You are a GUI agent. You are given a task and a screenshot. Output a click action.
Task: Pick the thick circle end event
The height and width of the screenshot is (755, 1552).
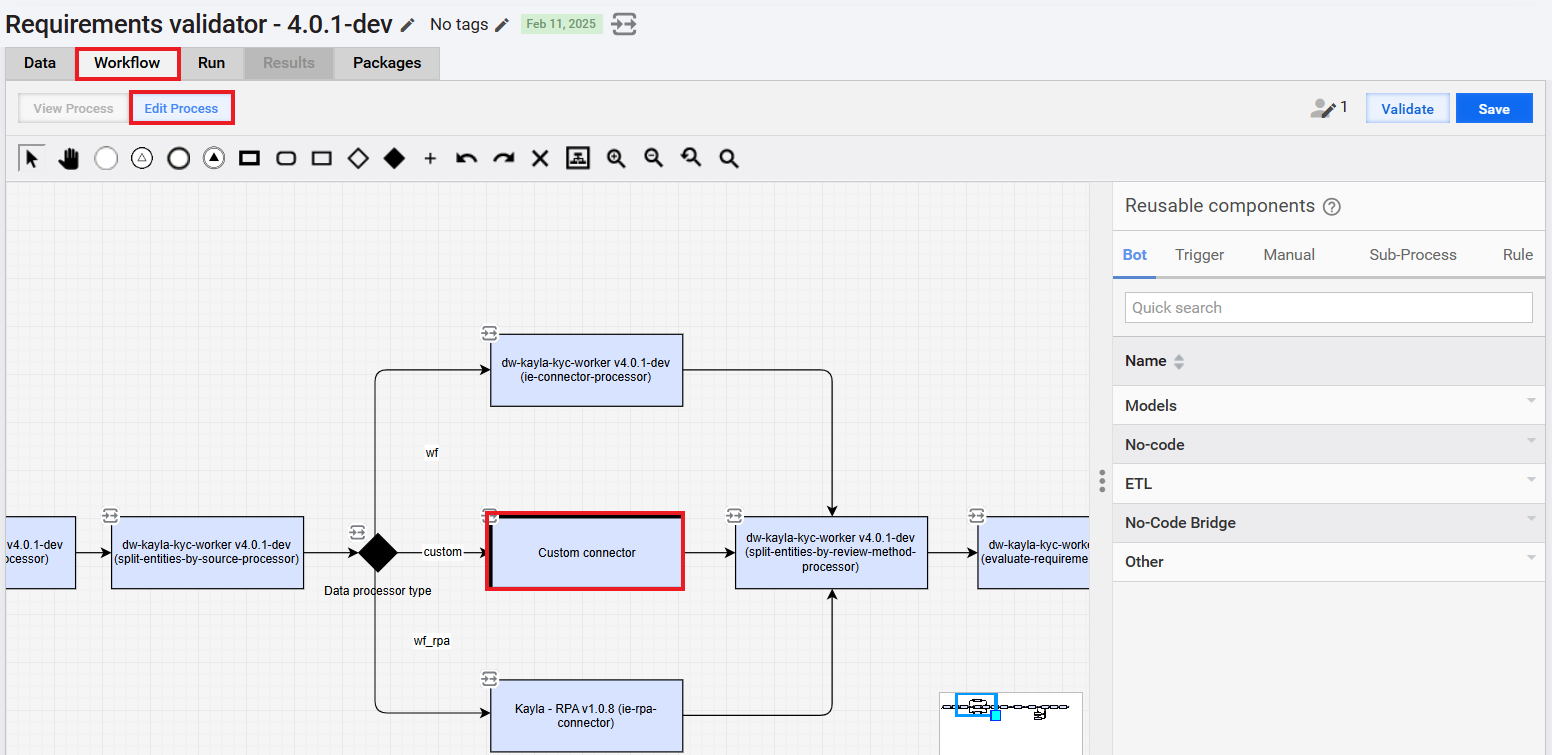tap(178, 158)
